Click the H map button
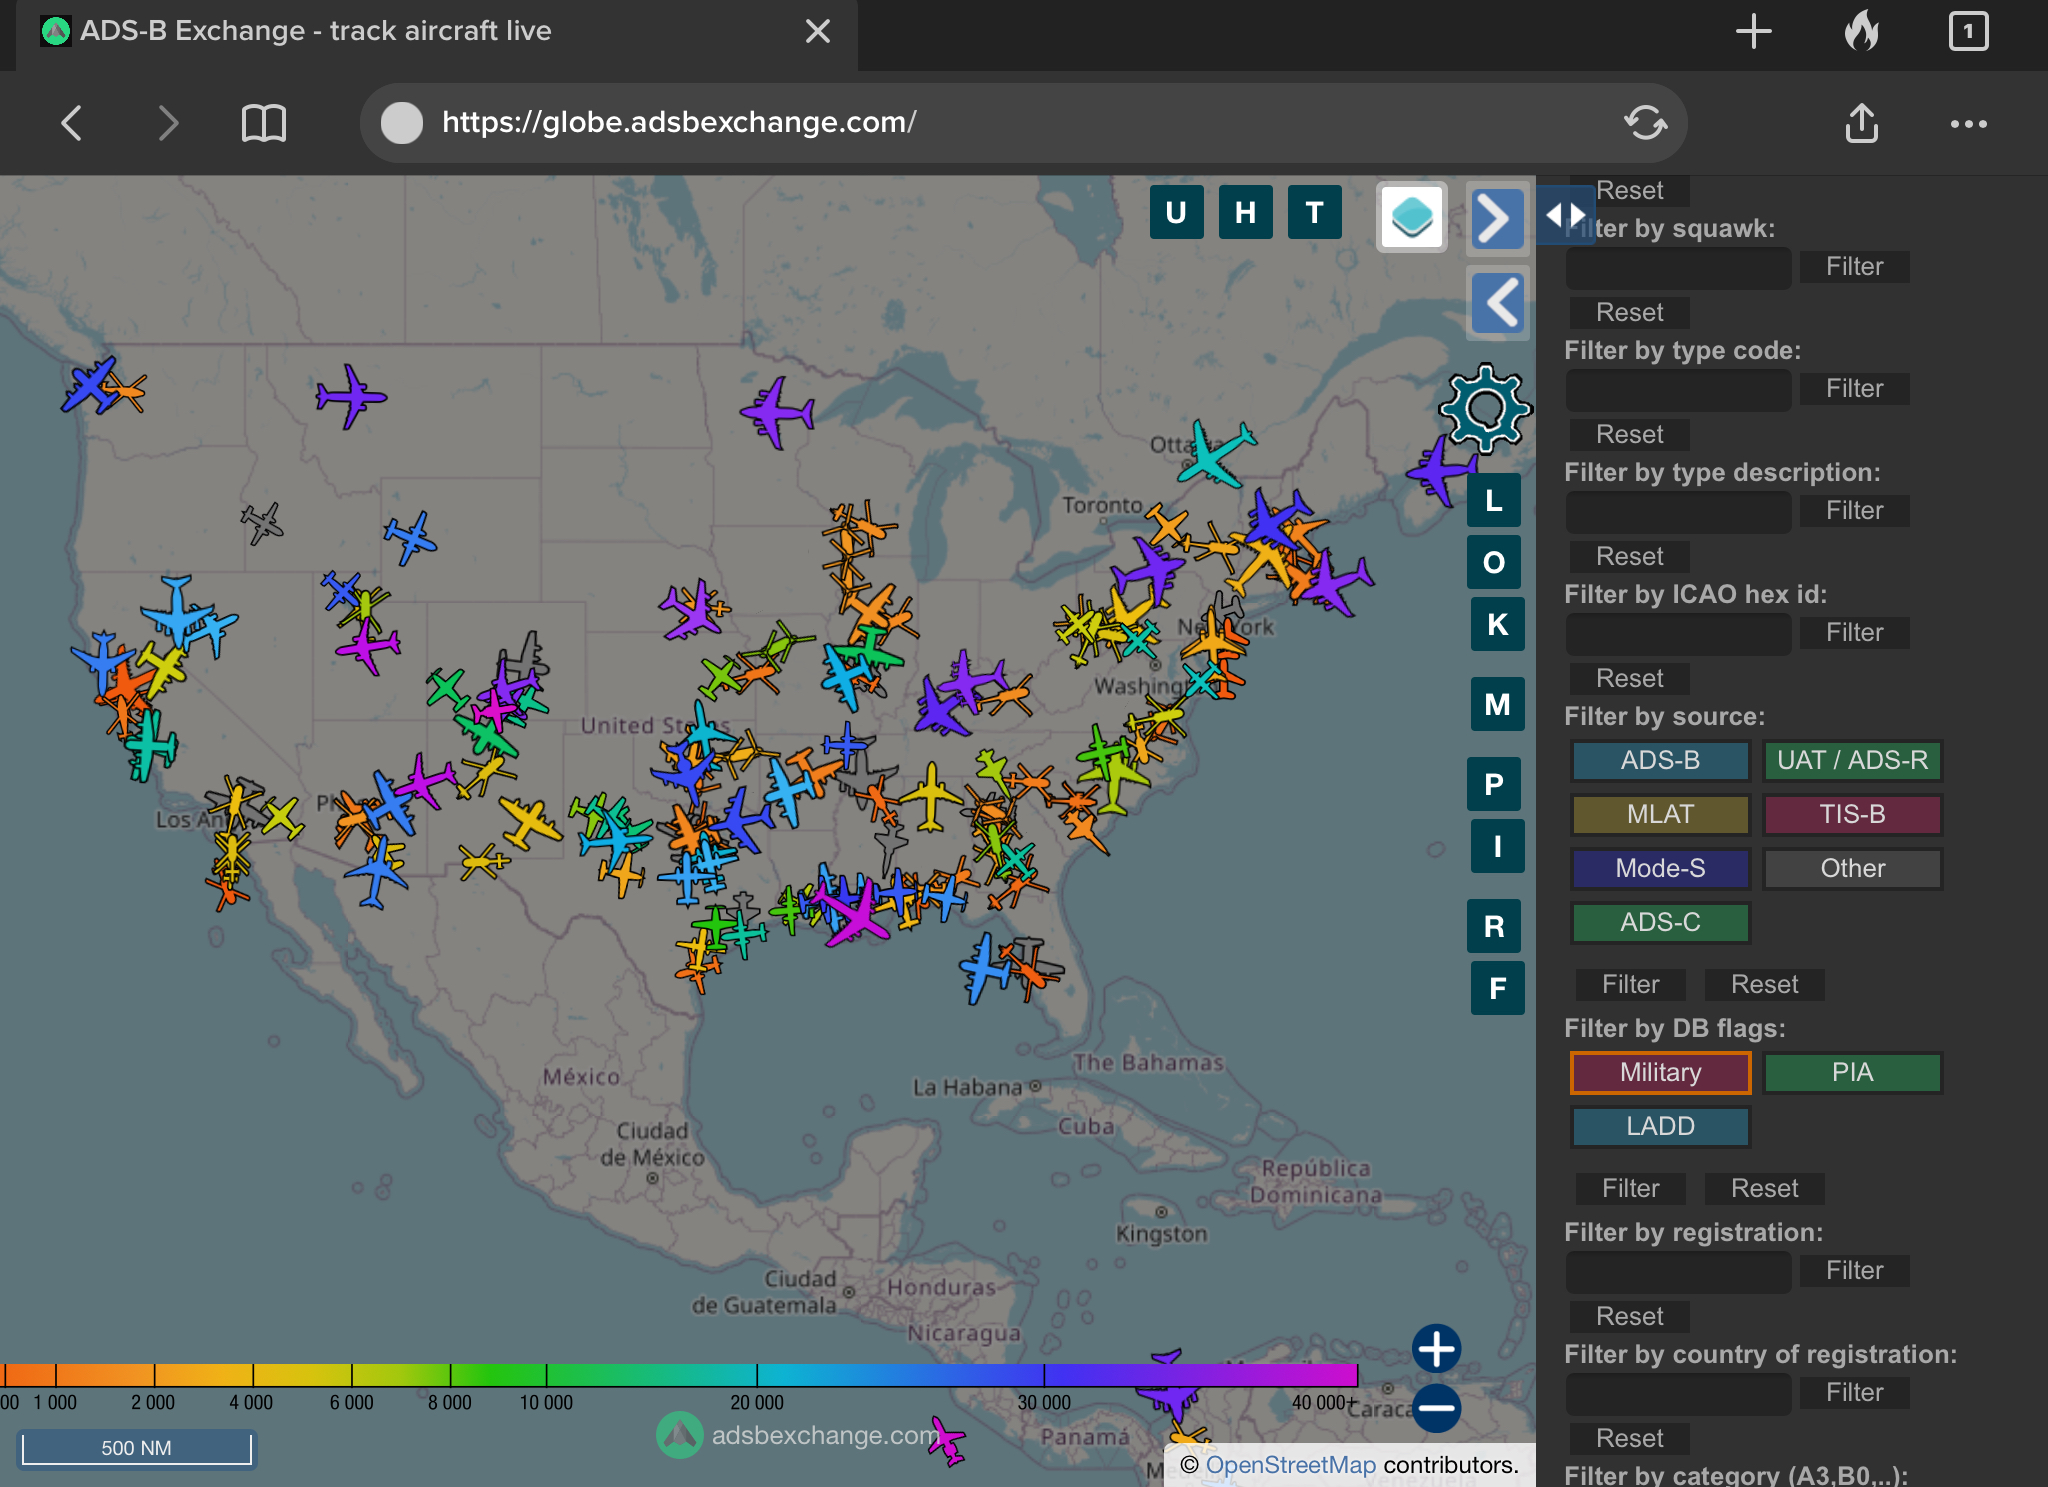The image size is (2048, 1487). pyautogui.click(x=1245, y=212)
